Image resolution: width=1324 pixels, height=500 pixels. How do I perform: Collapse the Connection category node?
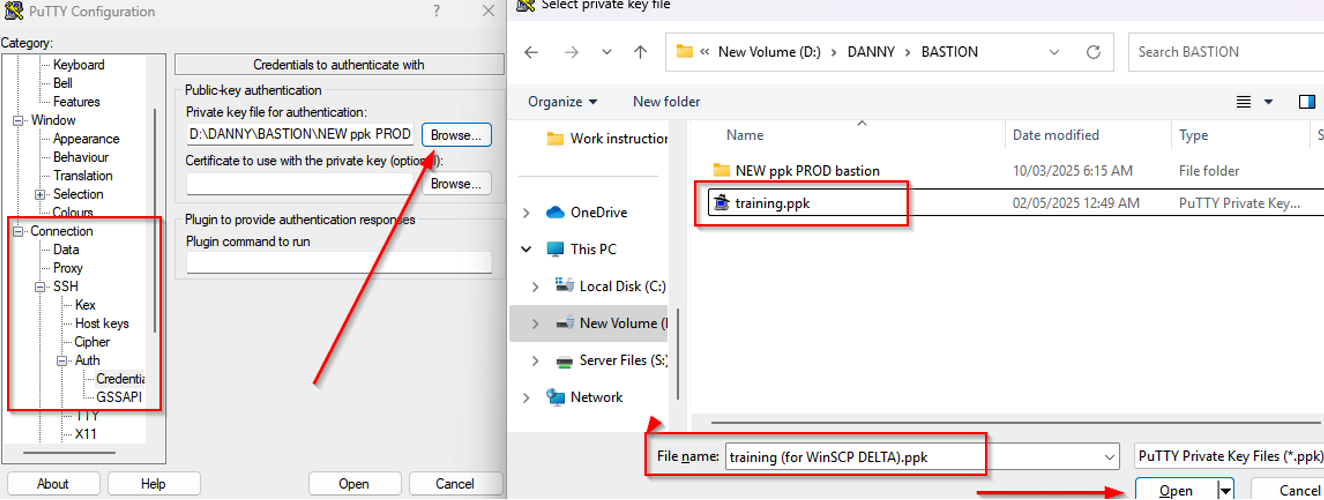[18, 231]
